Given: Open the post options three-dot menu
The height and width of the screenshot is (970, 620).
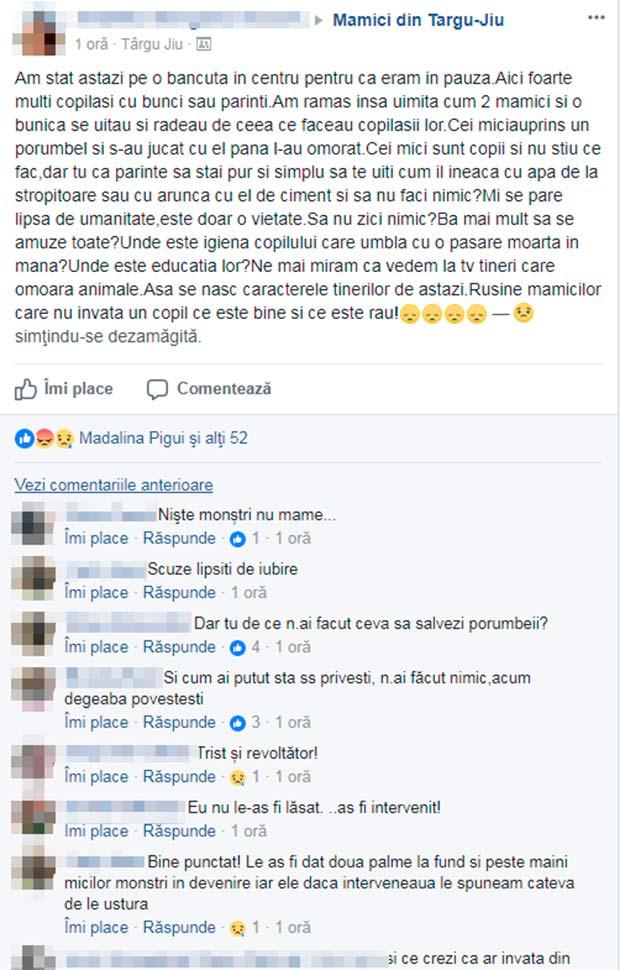Looking at the screenshot, I should coord(596,17).
